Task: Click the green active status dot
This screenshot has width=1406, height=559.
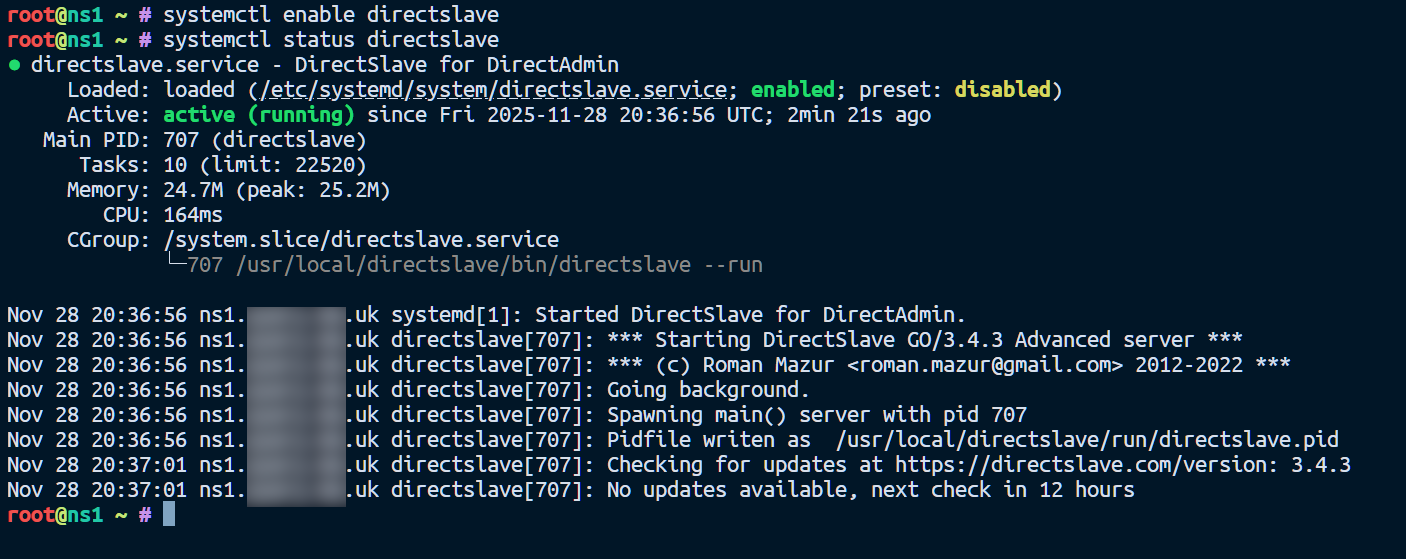Action: click(x=14, y=66)
